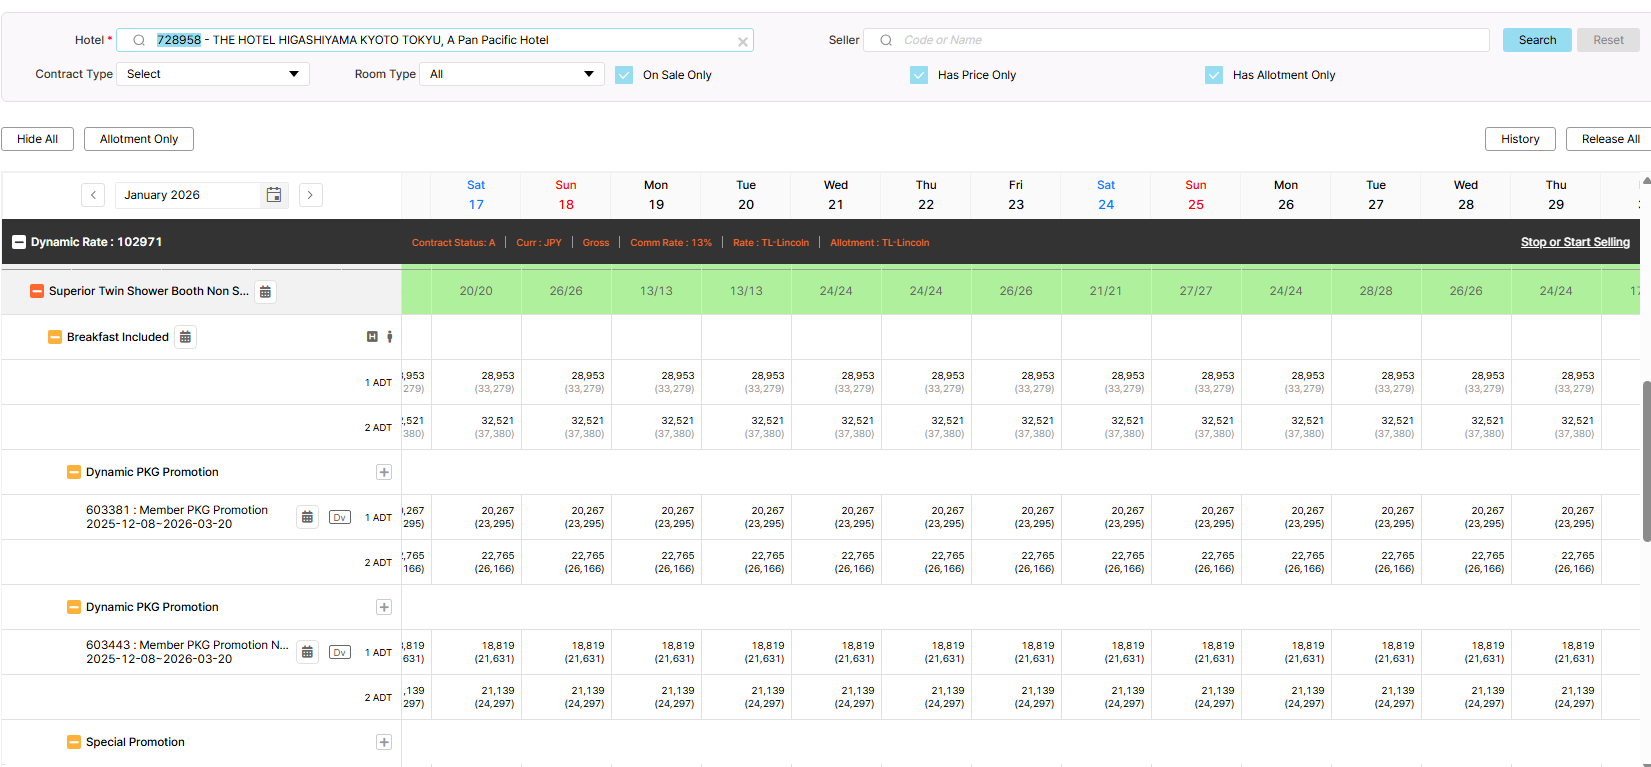Open the Contract Type dropdown
The width and height of the screenshot is (1651, 767).
tap(213, 74)
